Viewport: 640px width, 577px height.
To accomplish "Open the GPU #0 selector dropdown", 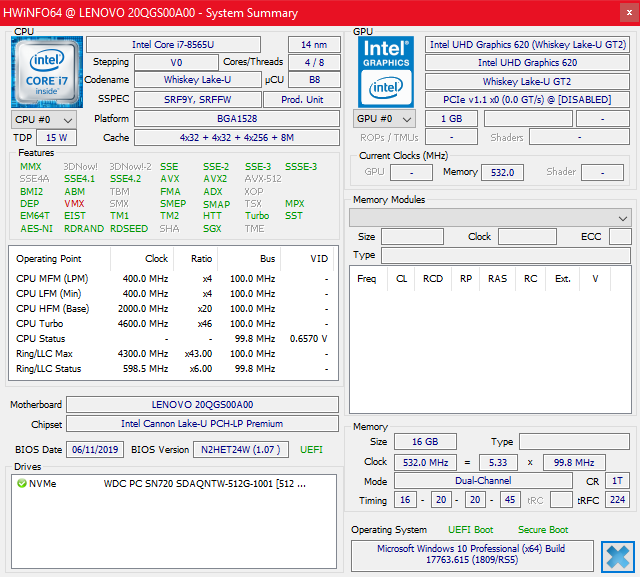I will 385,119.
